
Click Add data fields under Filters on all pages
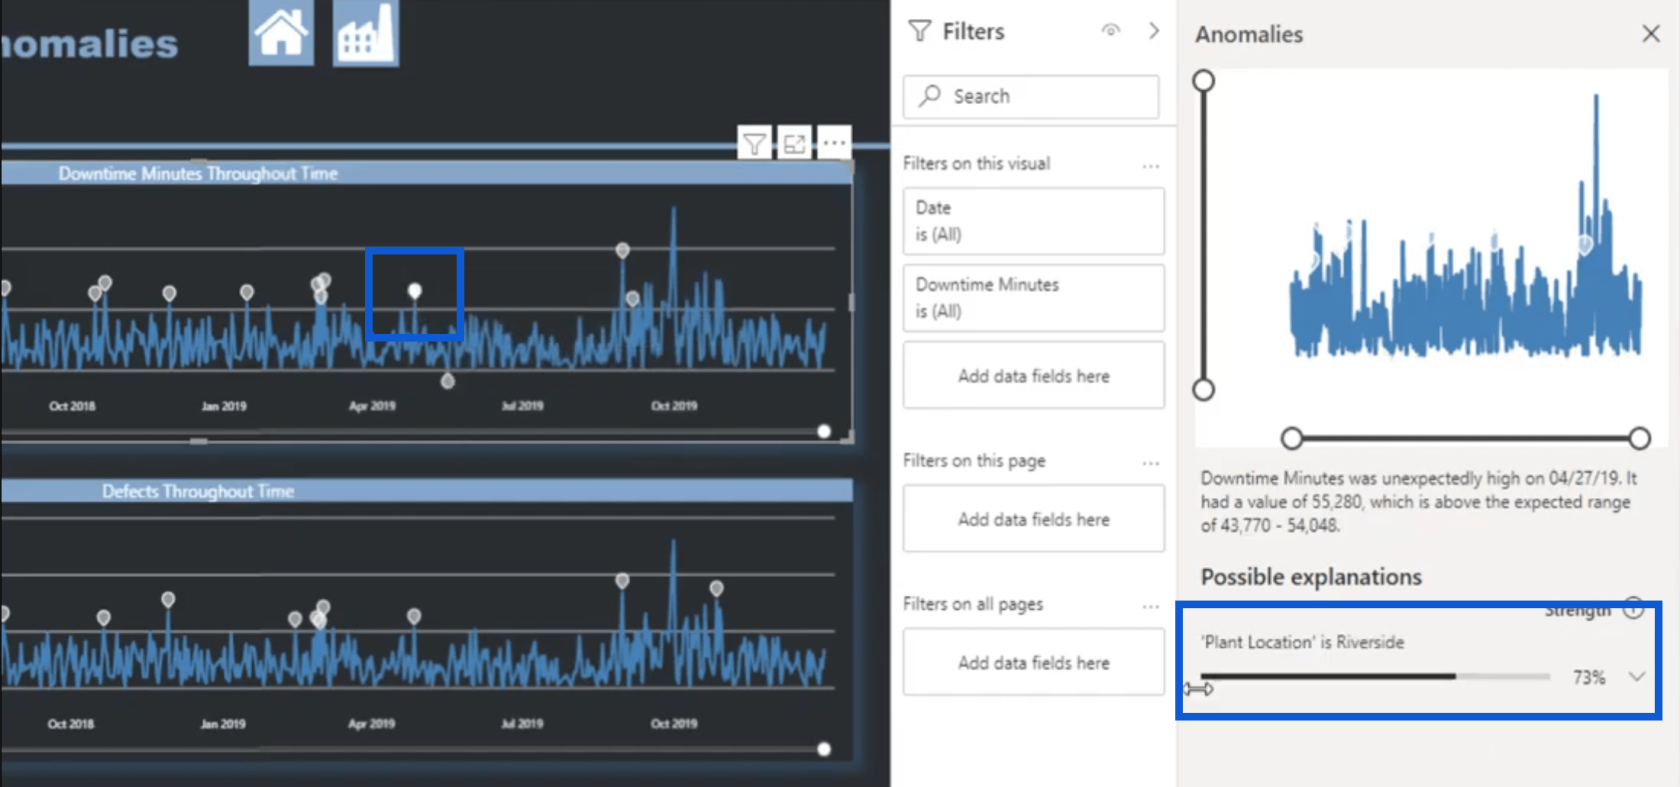point(1033,662)
